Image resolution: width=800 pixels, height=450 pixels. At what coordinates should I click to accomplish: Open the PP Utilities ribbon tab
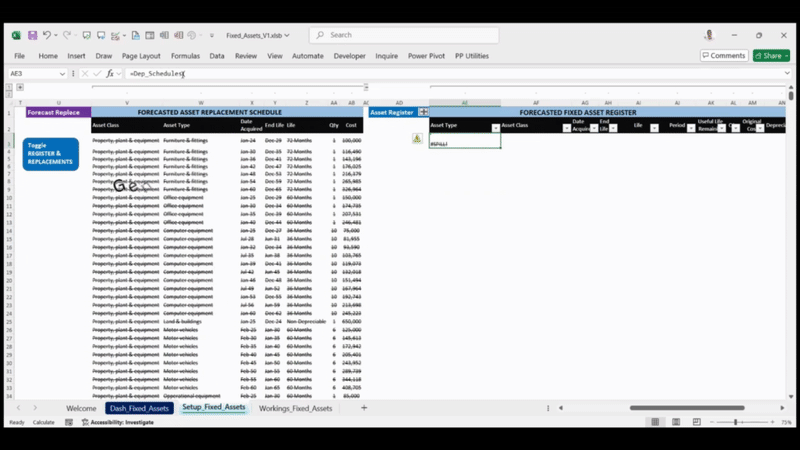click(x=472, y=56)
